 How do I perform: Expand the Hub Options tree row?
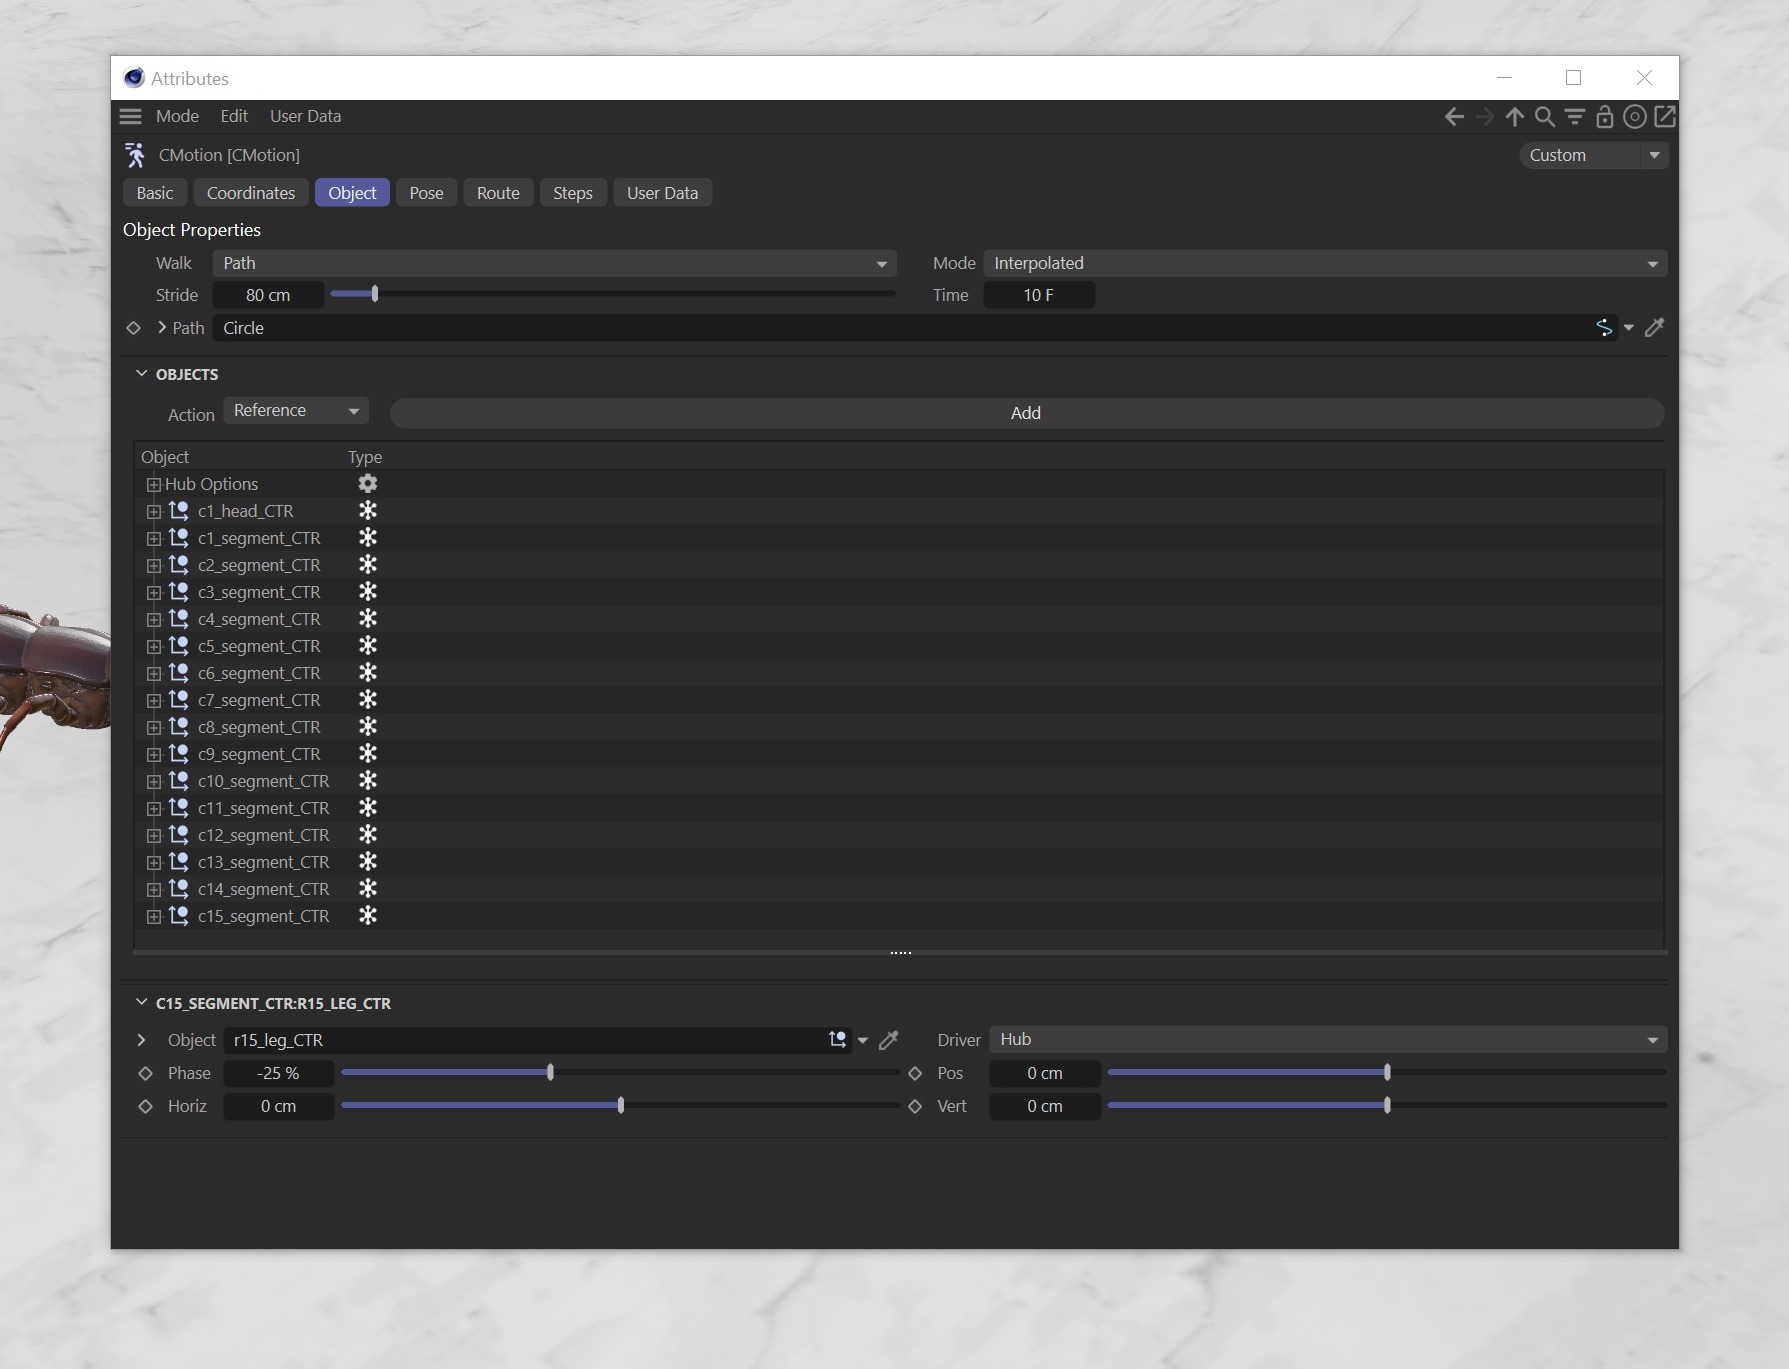coord(153,485)
